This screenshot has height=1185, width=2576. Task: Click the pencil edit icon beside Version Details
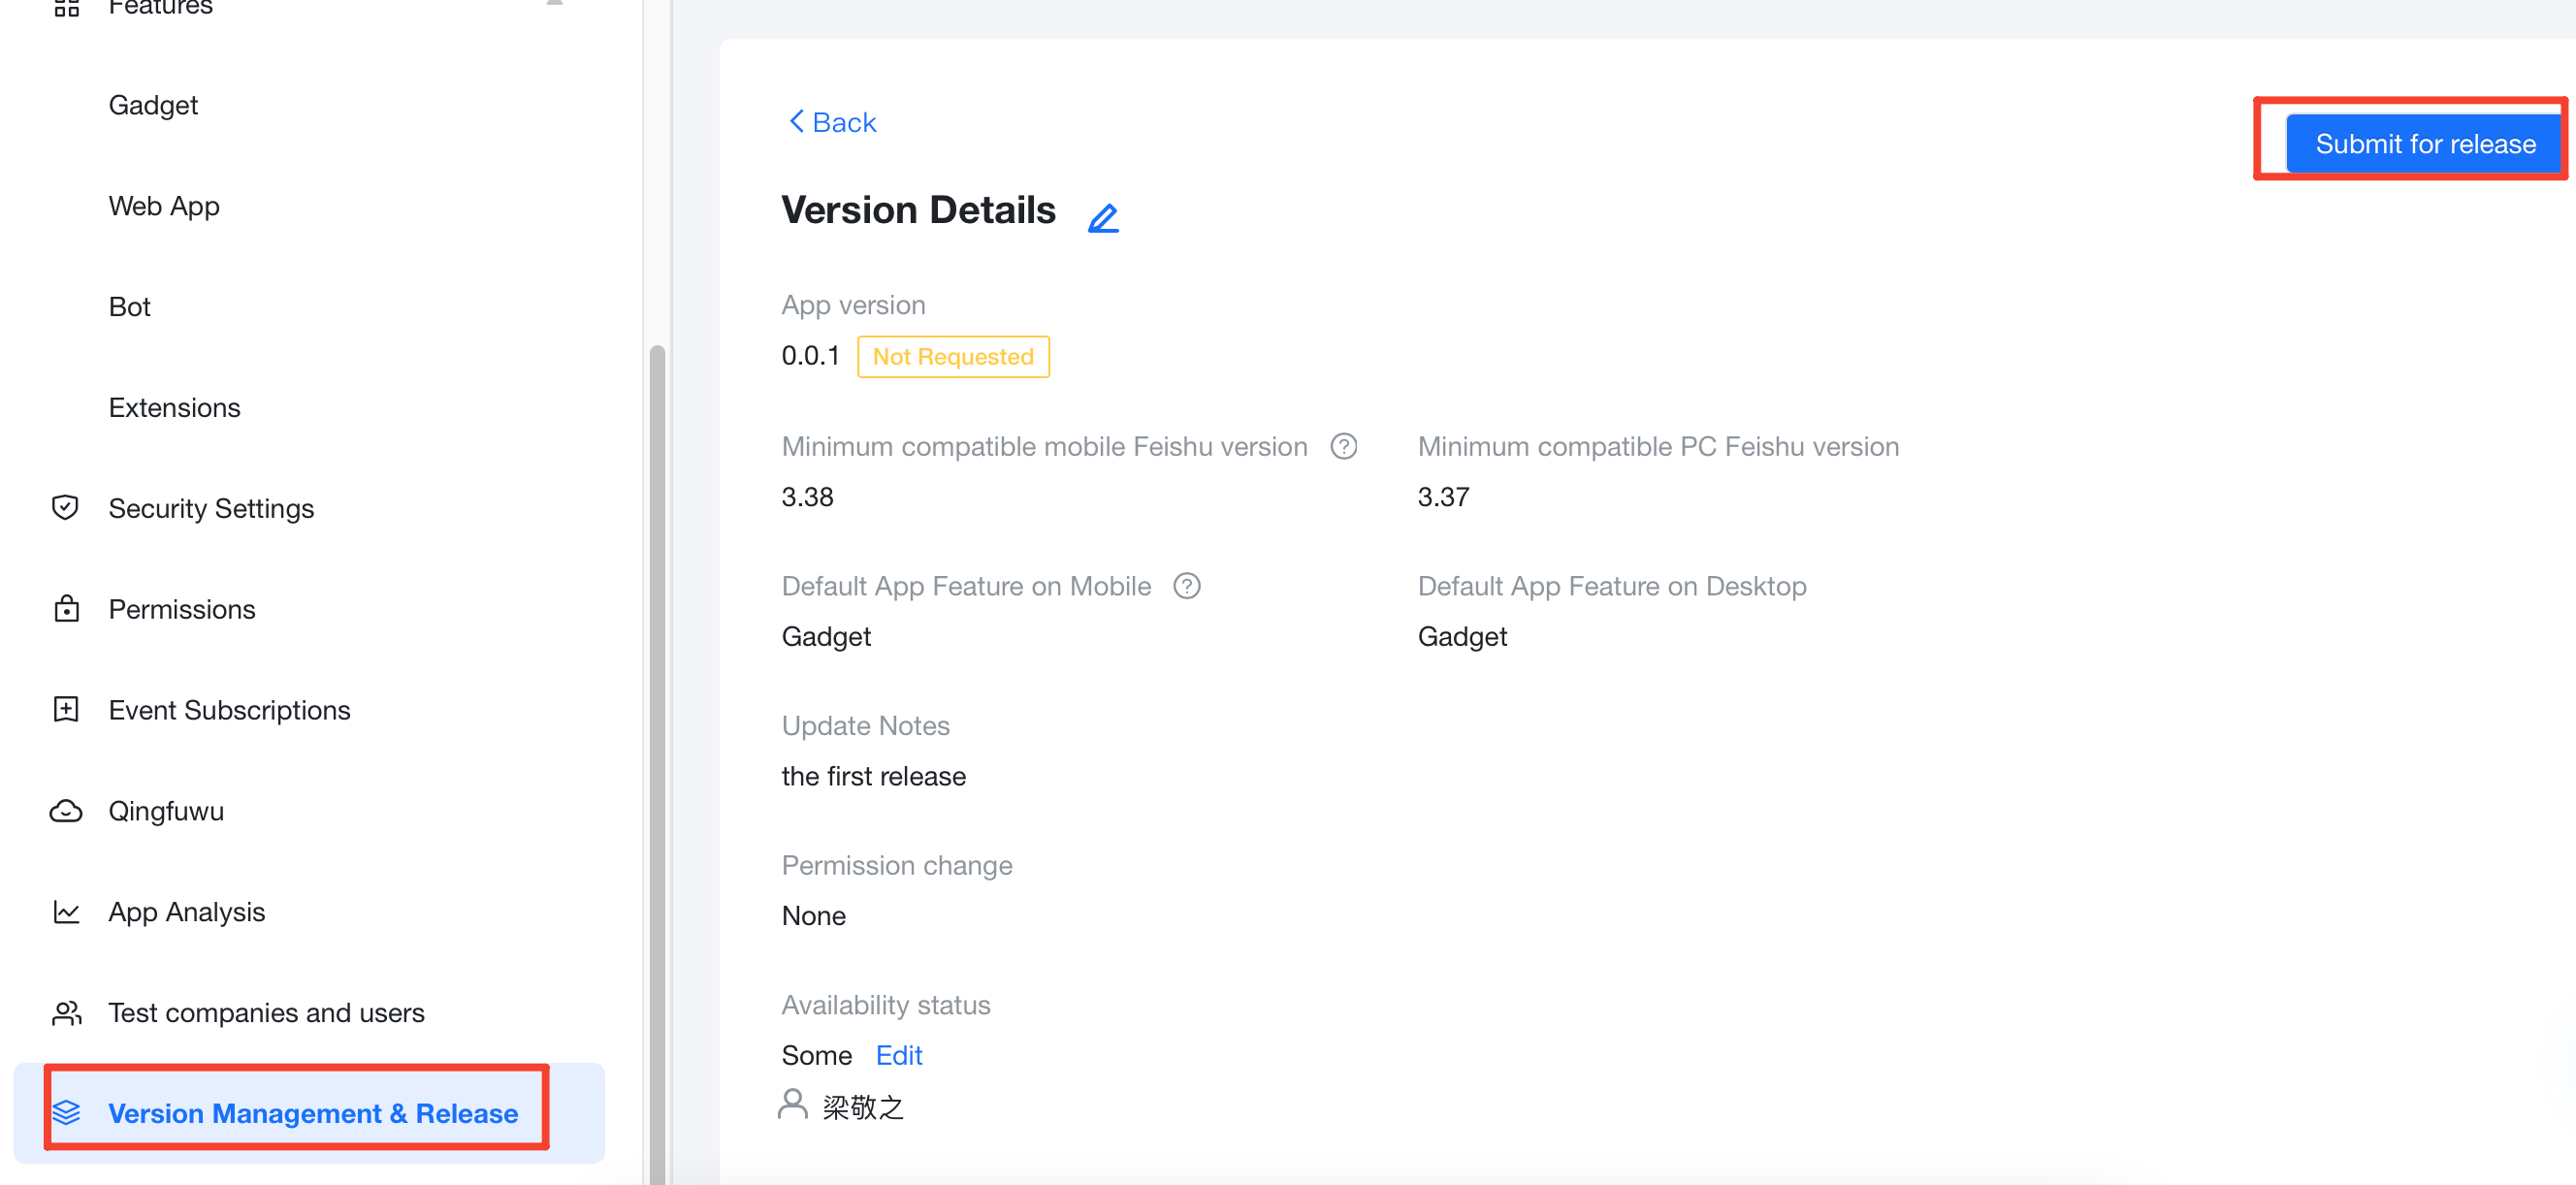pos(1103,217)
